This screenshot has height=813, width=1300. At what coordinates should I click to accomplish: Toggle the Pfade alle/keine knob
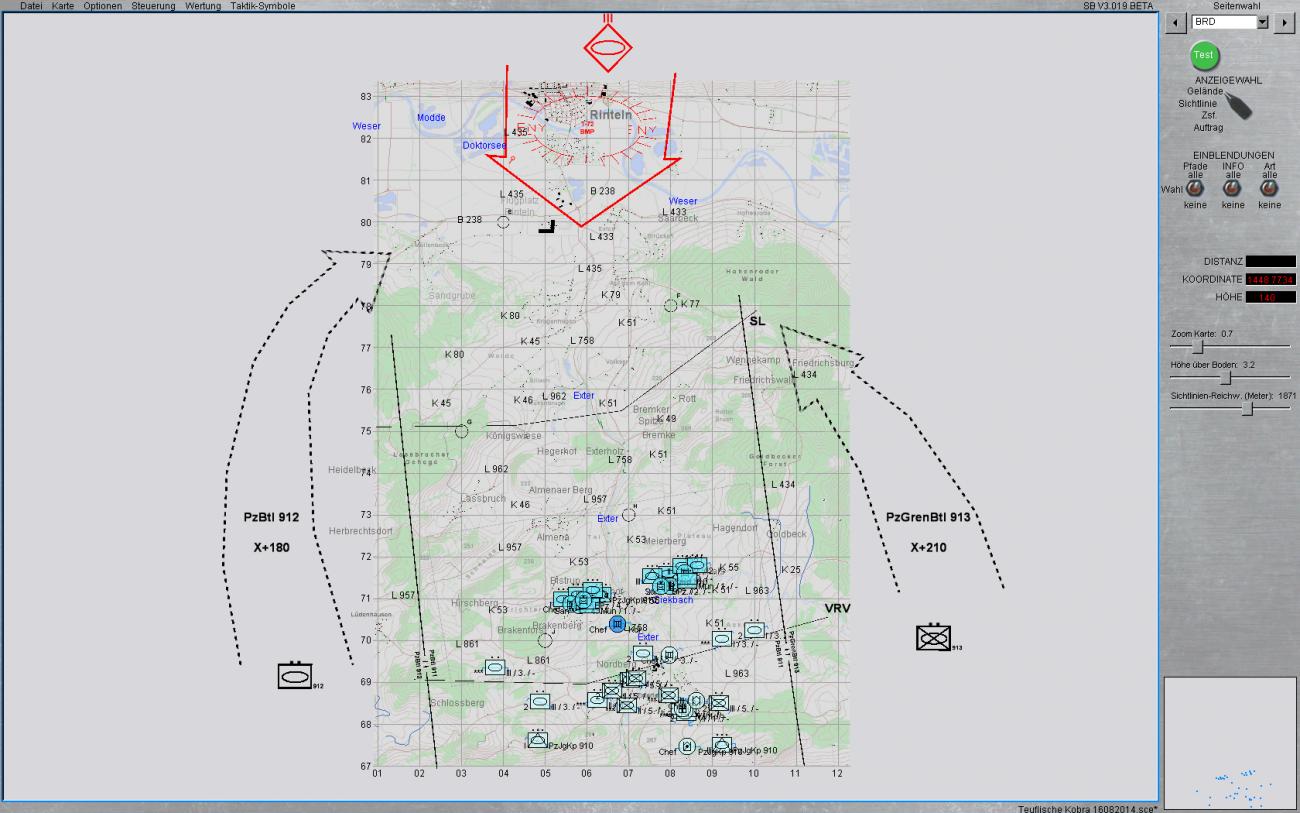(x=1195, y=188)
